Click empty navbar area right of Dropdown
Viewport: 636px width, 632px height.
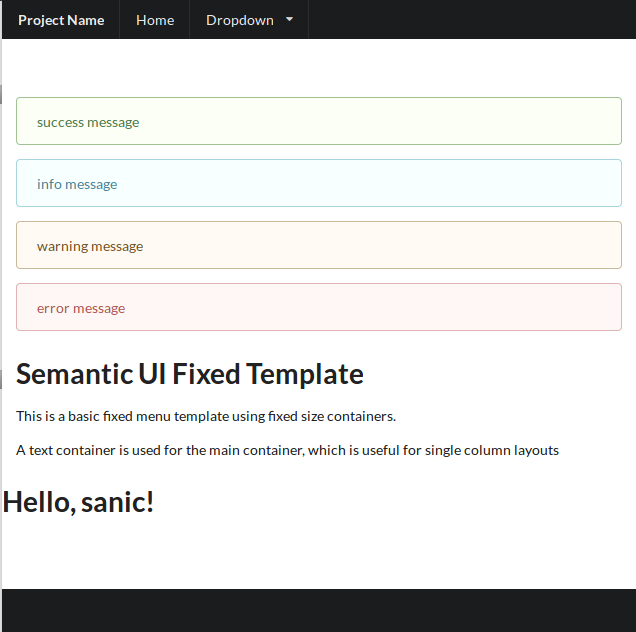[470, 20]
